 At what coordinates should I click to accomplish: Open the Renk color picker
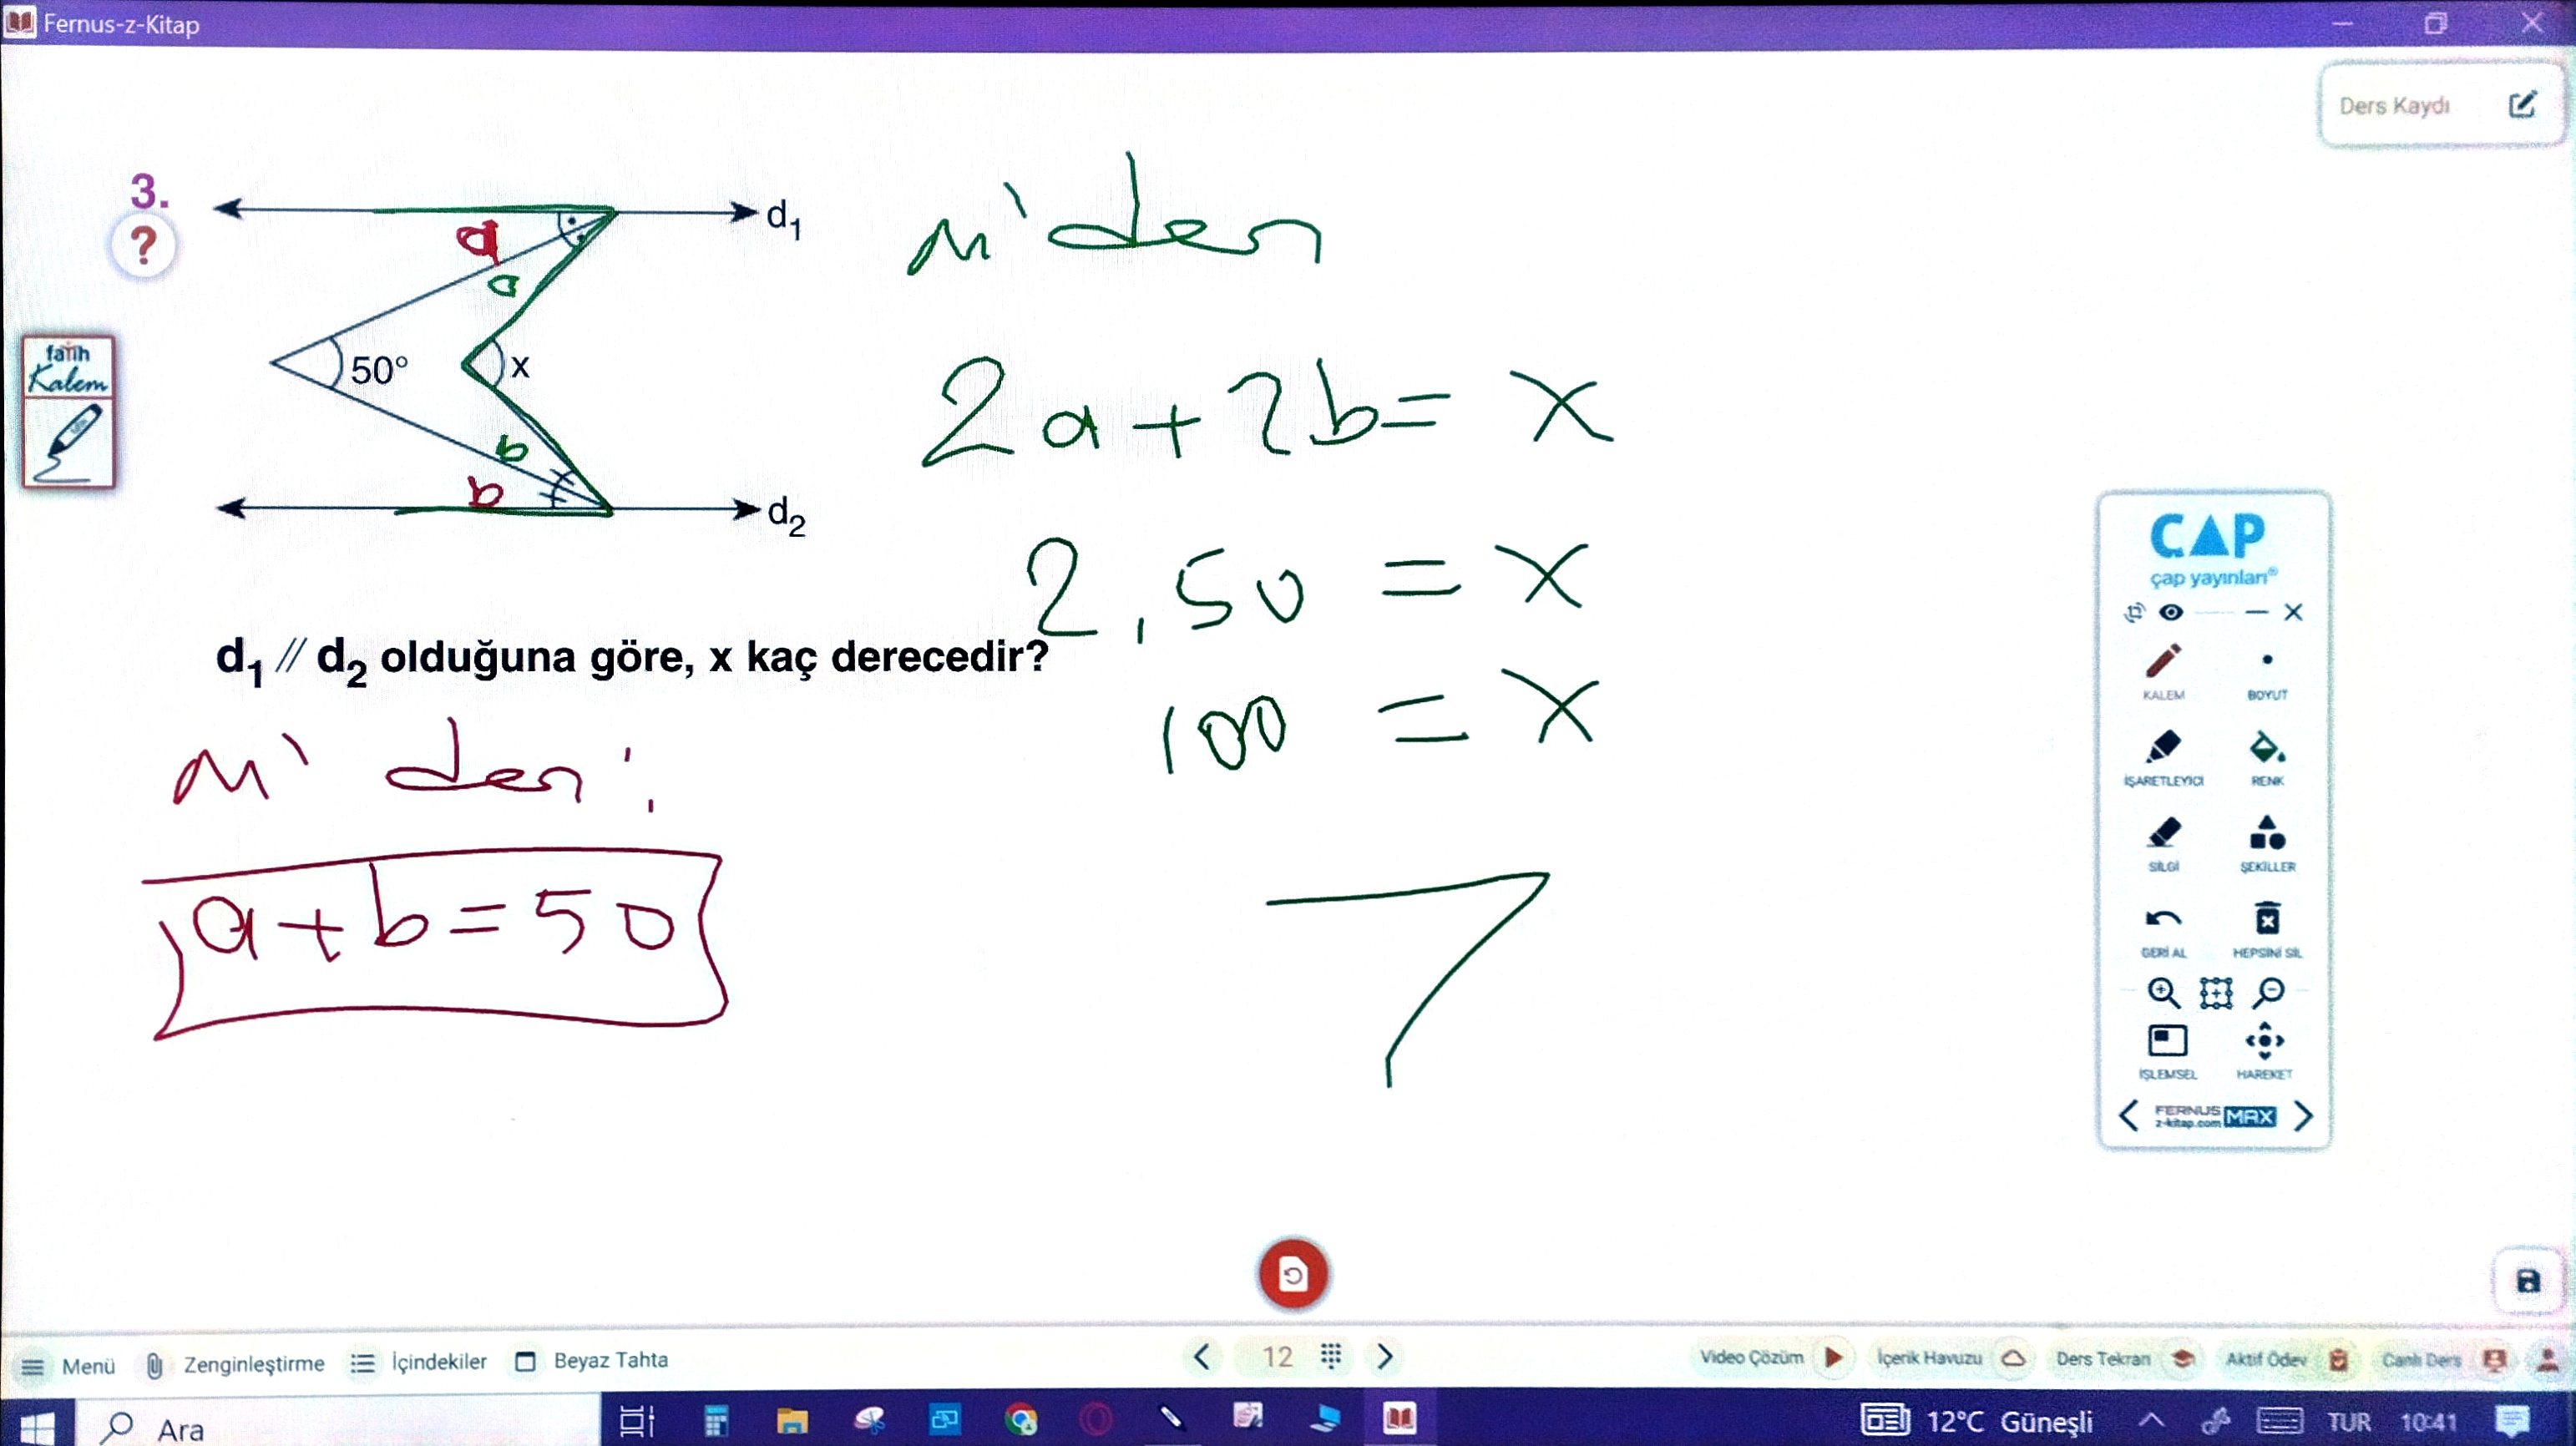point(2267,748)
